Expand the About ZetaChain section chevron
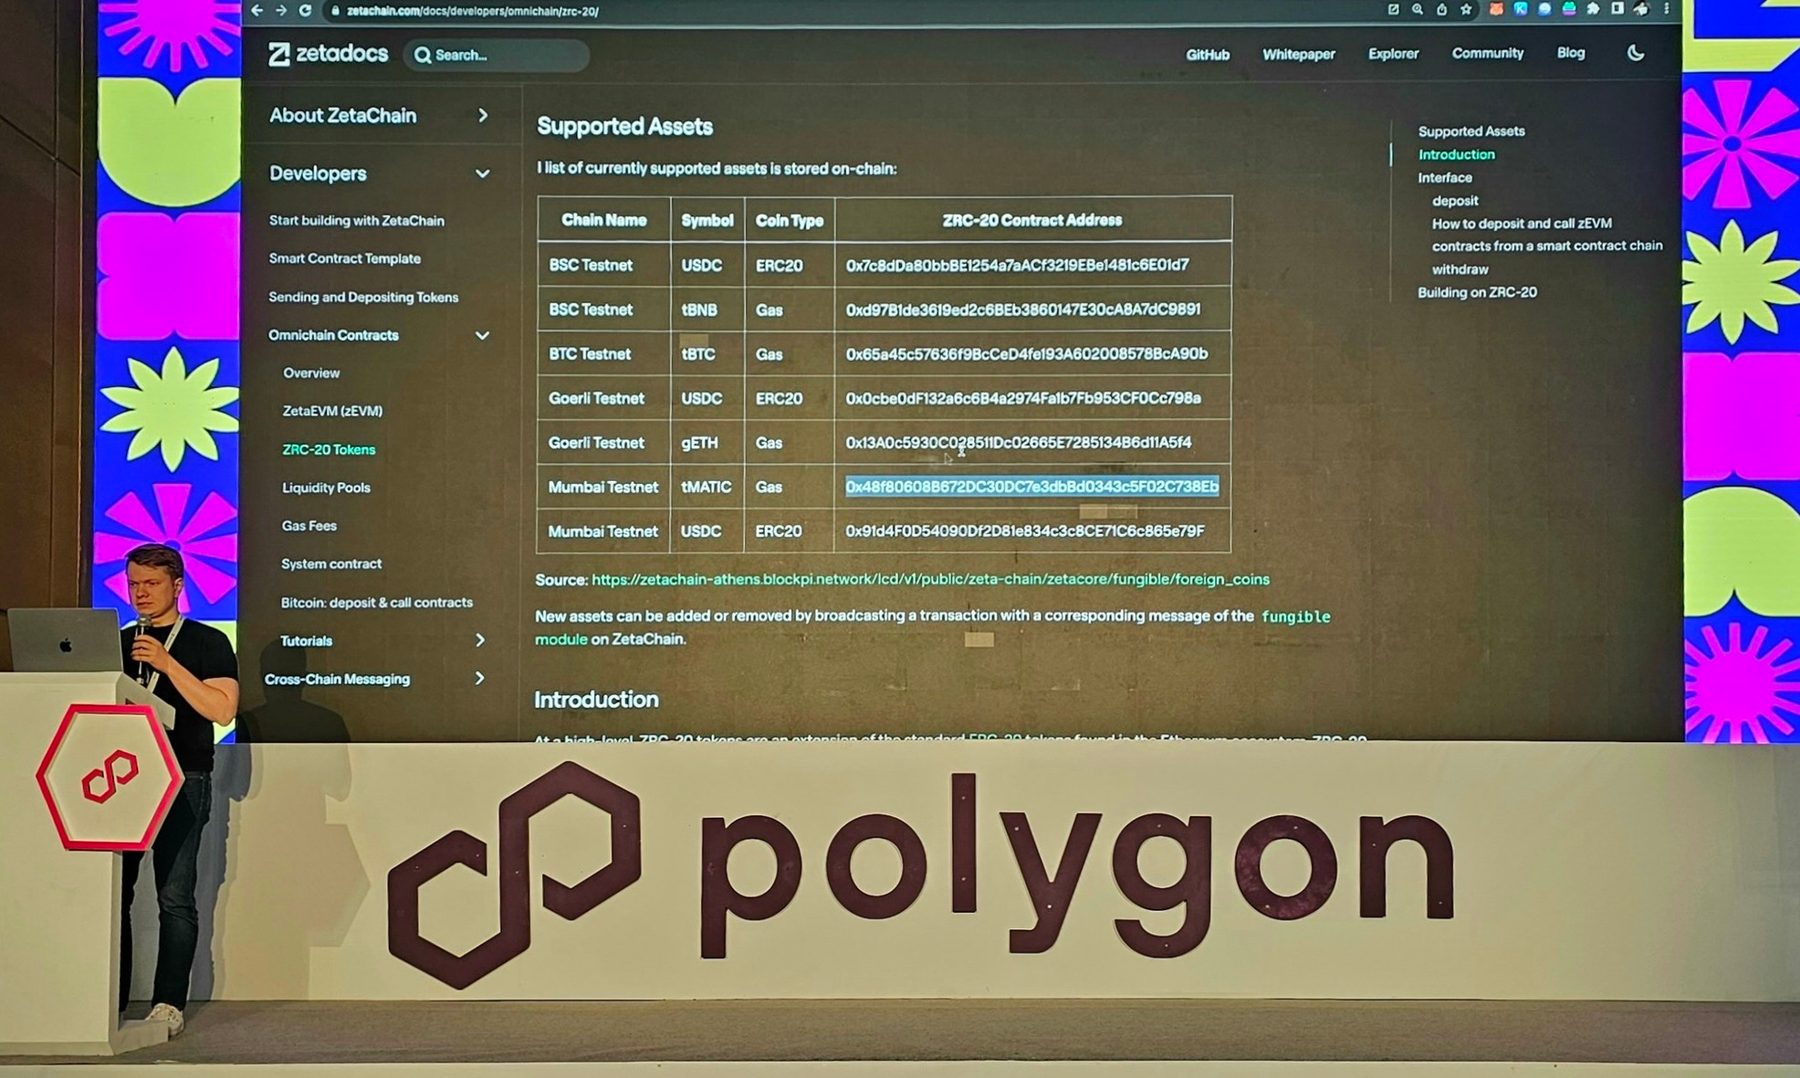The width and height of the screenshot is (1800, 1078). pos(483,115)
